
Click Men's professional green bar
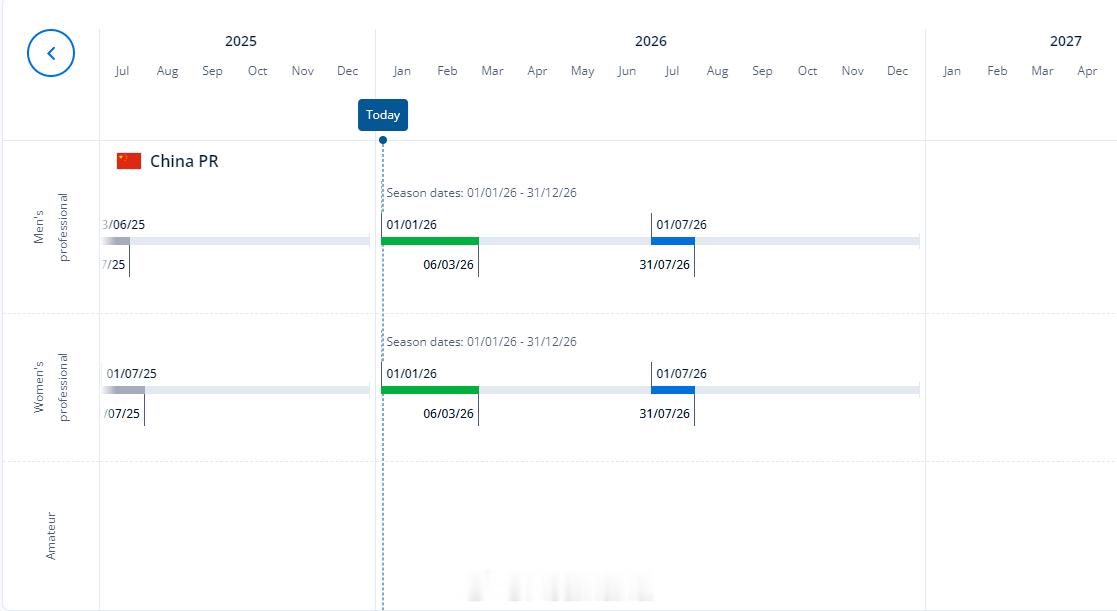tap(430, 241)
